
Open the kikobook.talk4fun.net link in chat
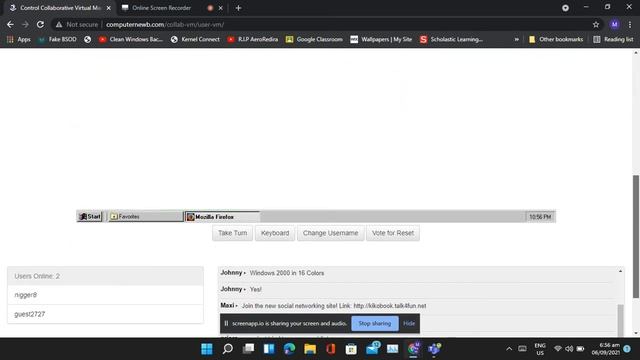(389, 306)
